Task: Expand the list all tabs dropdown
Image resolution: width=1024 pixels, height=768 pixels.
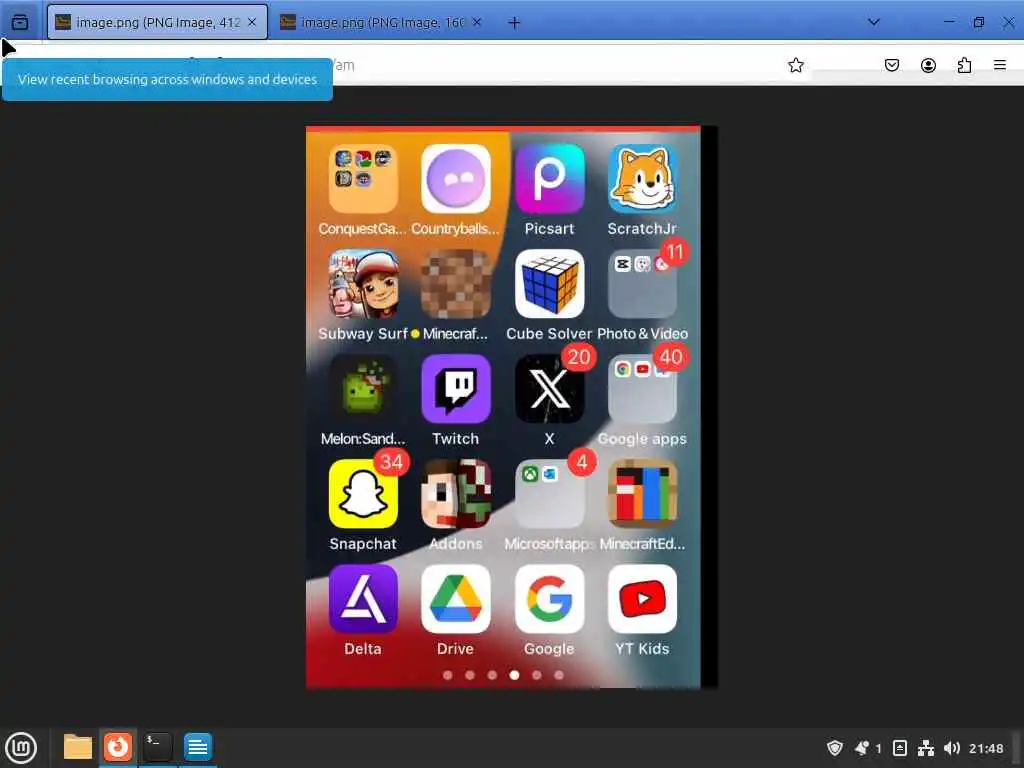Action: (873, 22)
